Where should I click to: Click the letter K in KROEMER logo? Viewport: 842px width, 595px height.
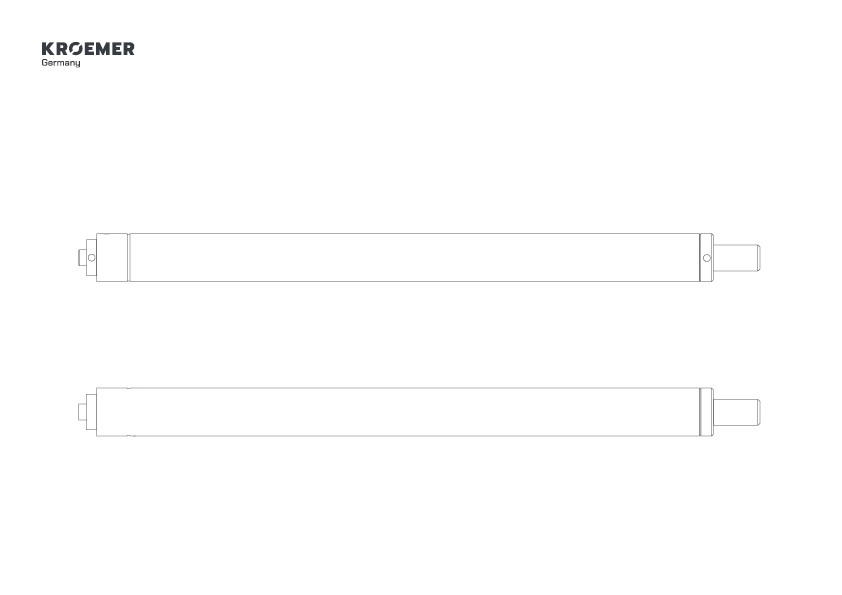48,49
